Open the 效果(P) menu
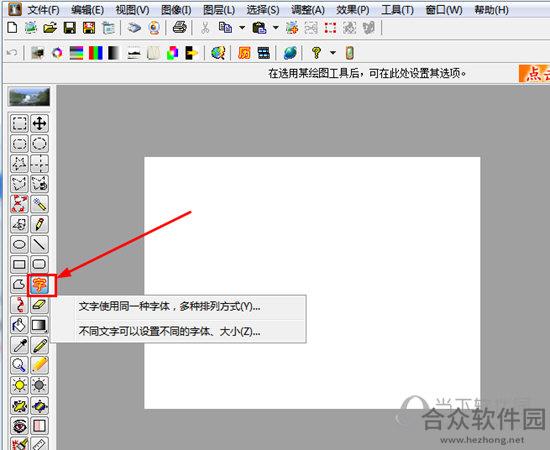 tap(353, 10)
